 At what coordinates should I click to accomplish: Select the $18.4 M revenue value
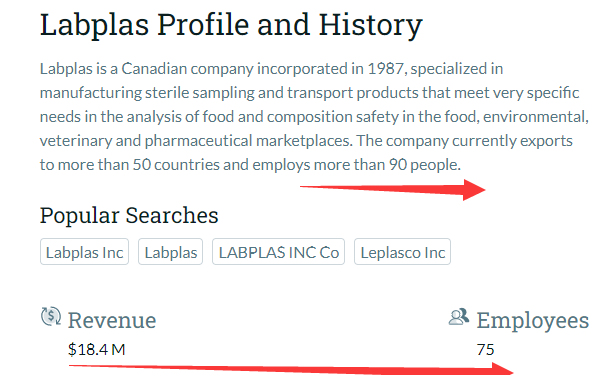click(97, 349)
